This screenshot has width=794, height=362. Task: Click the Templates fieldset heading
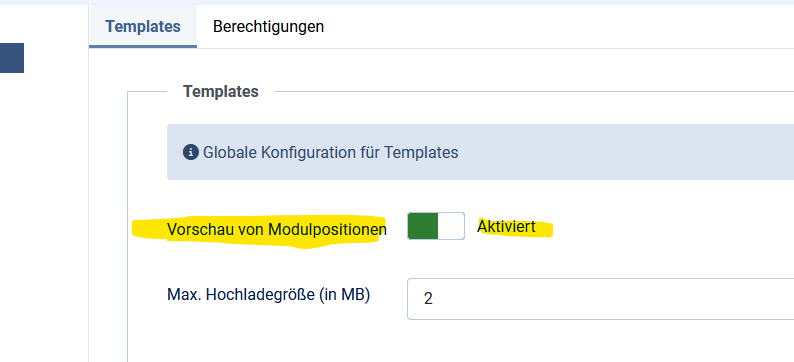click(221, 92)
